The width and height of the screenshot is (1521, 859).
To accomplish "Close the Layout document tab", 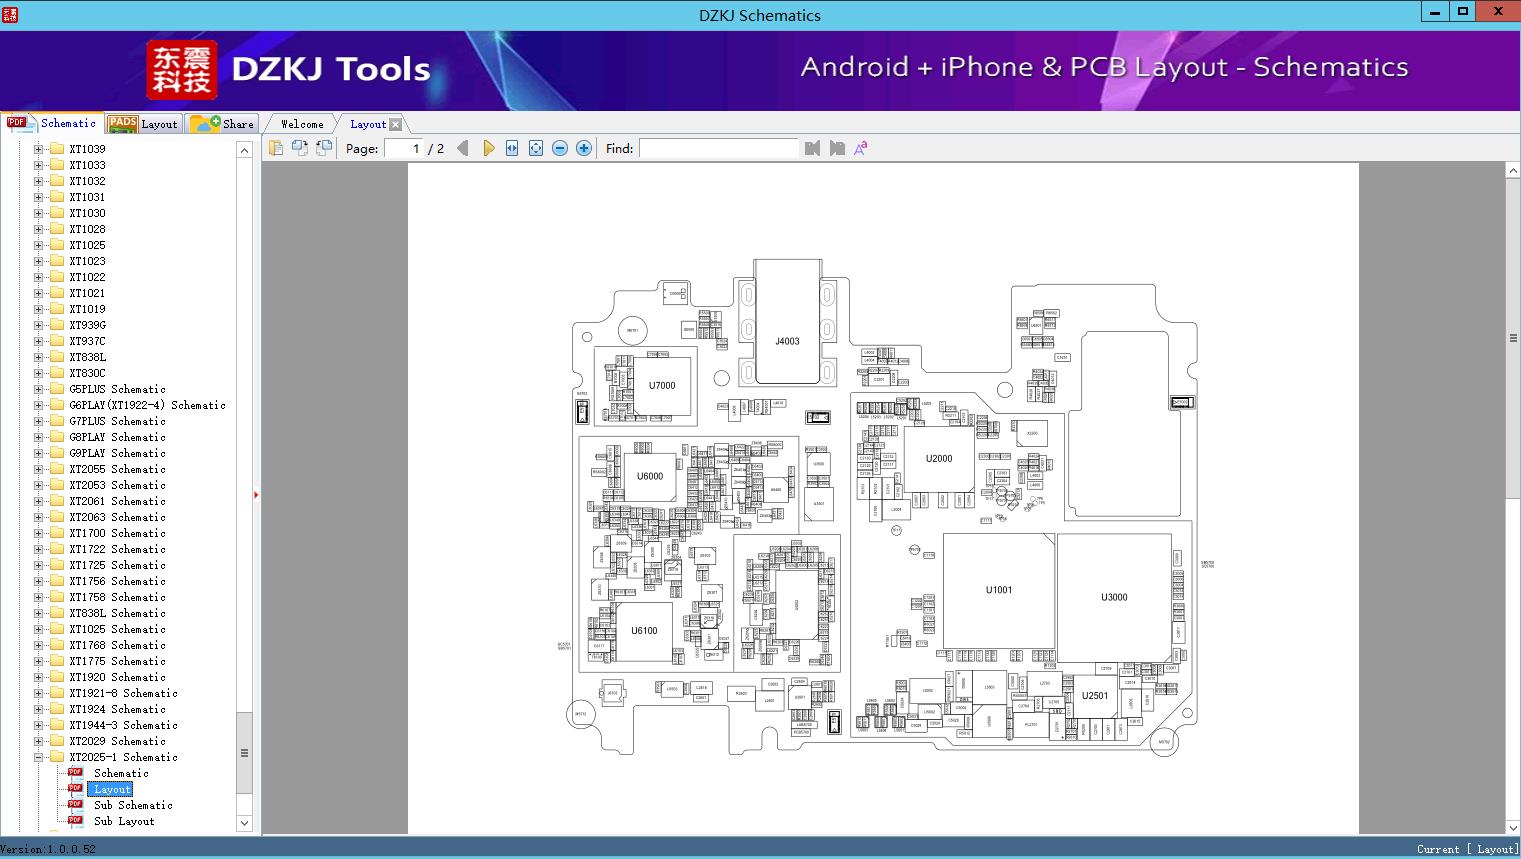I will (x=396, y=124).
